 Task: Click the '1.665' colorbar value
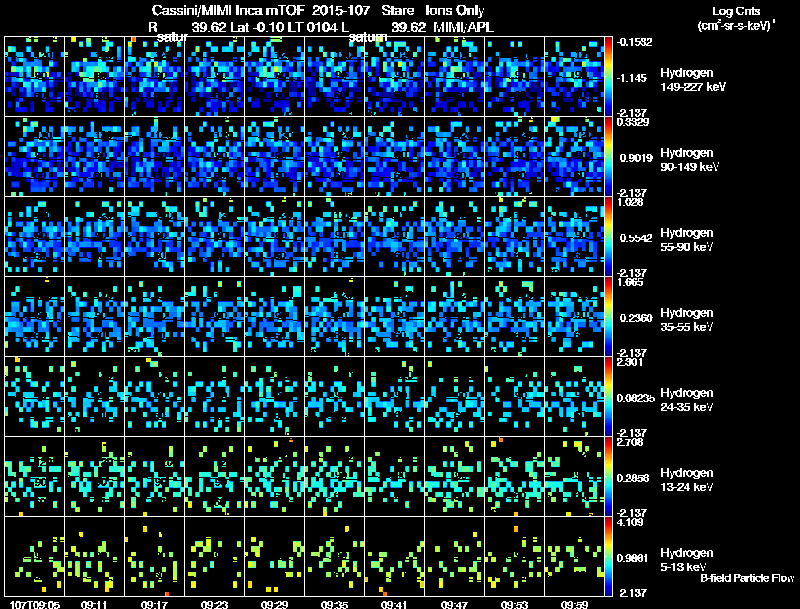pos(630,282)
